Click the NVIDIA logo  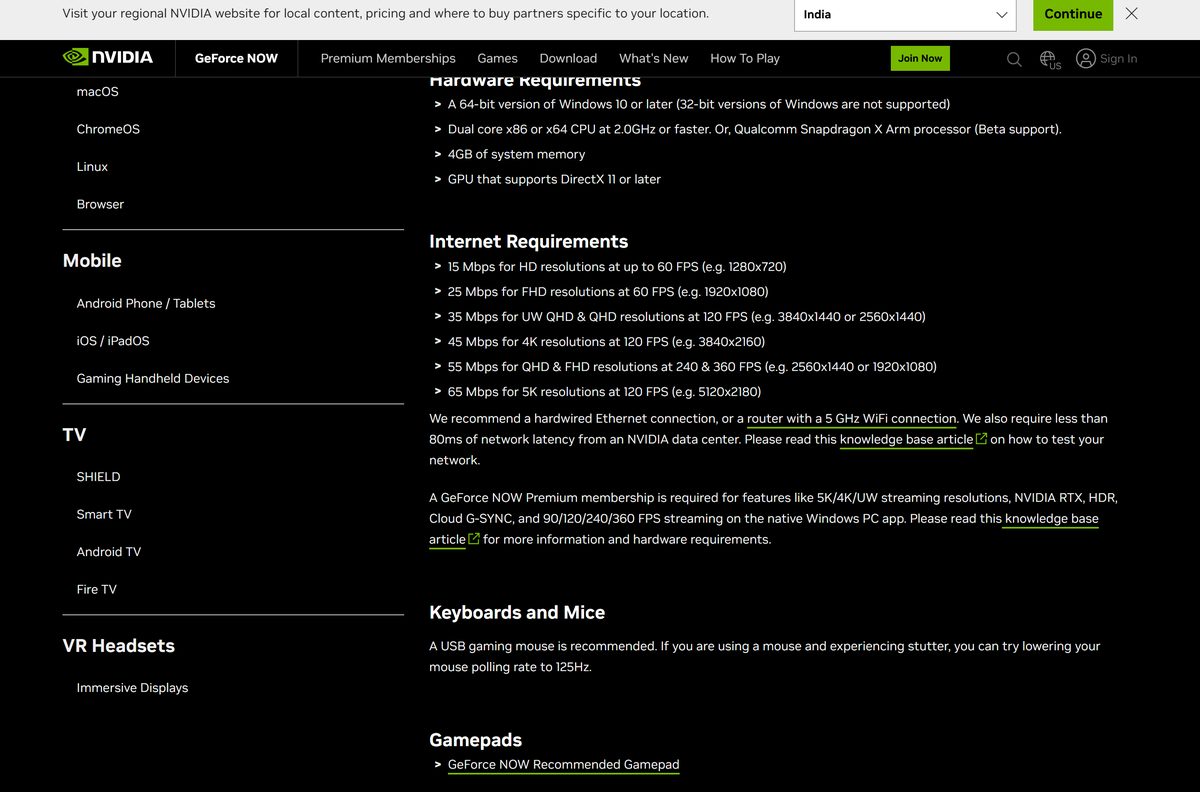coord(108,58)
